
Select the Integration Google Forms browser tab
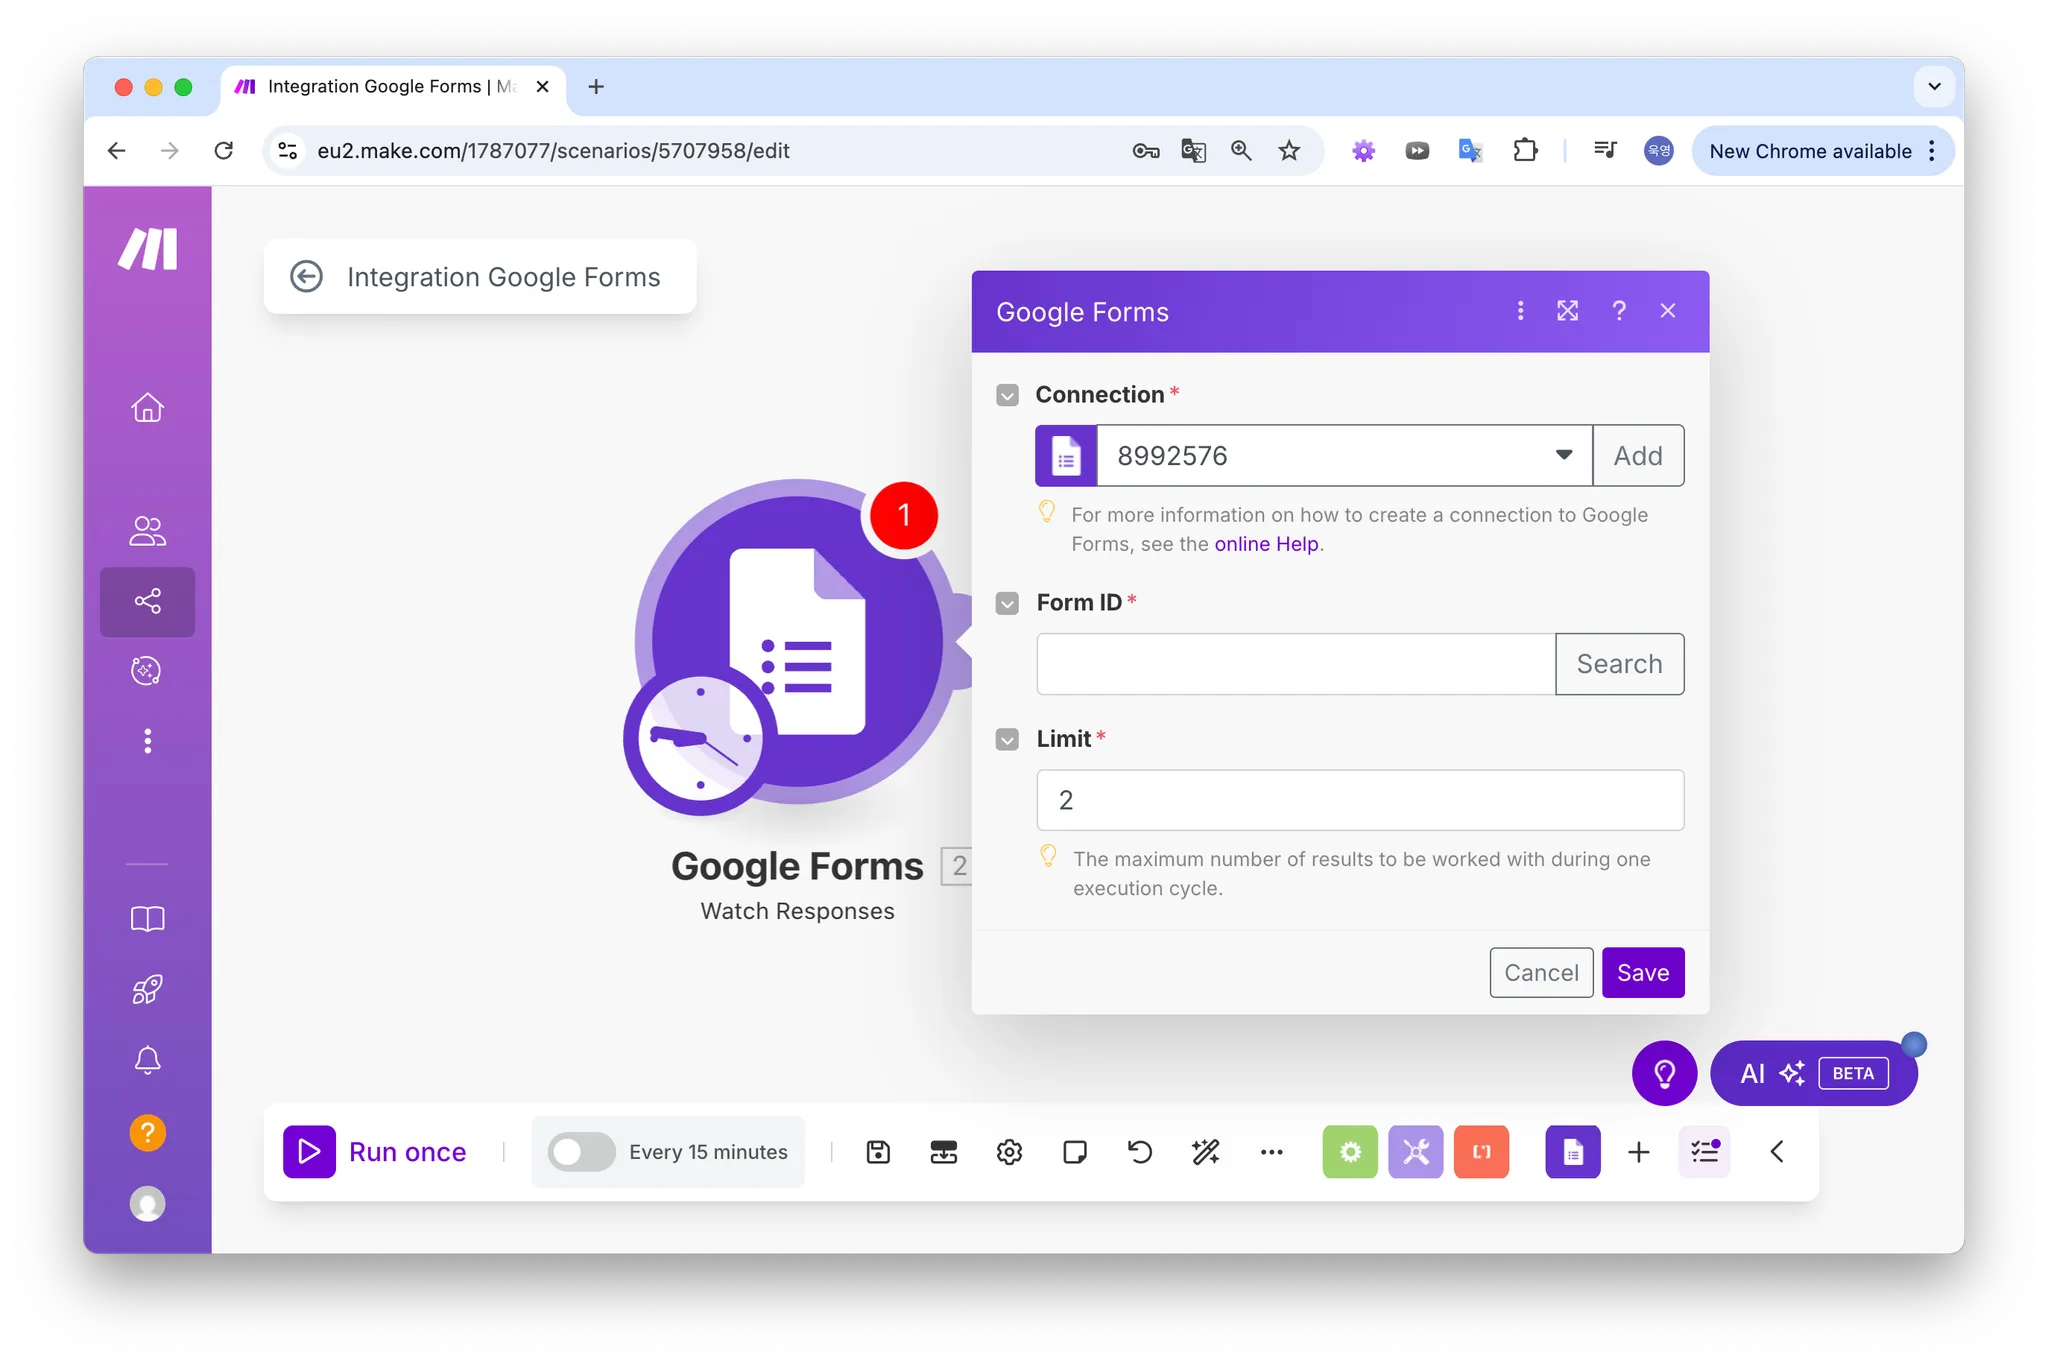coord(392,87)
